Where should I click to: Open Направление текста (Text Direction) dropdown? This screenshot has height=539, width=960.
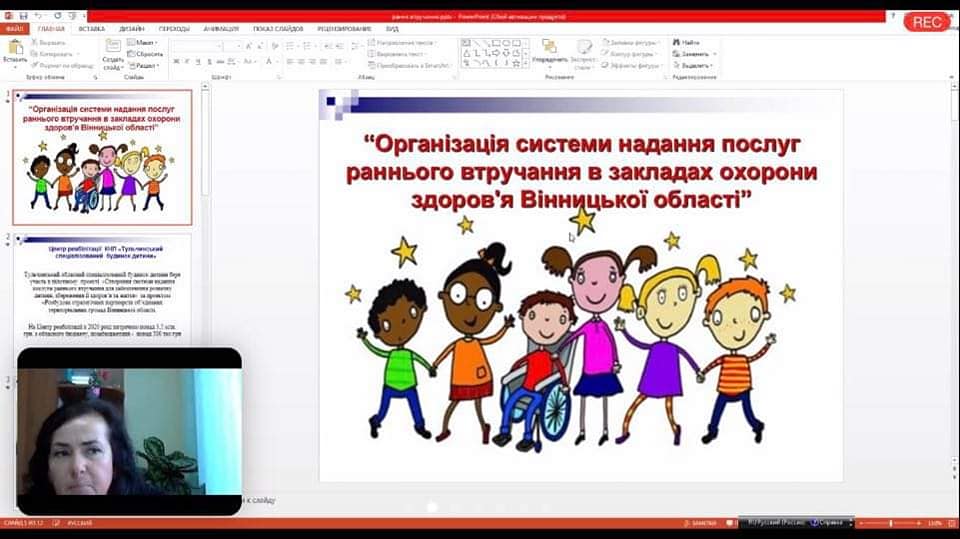coord(403,43)
